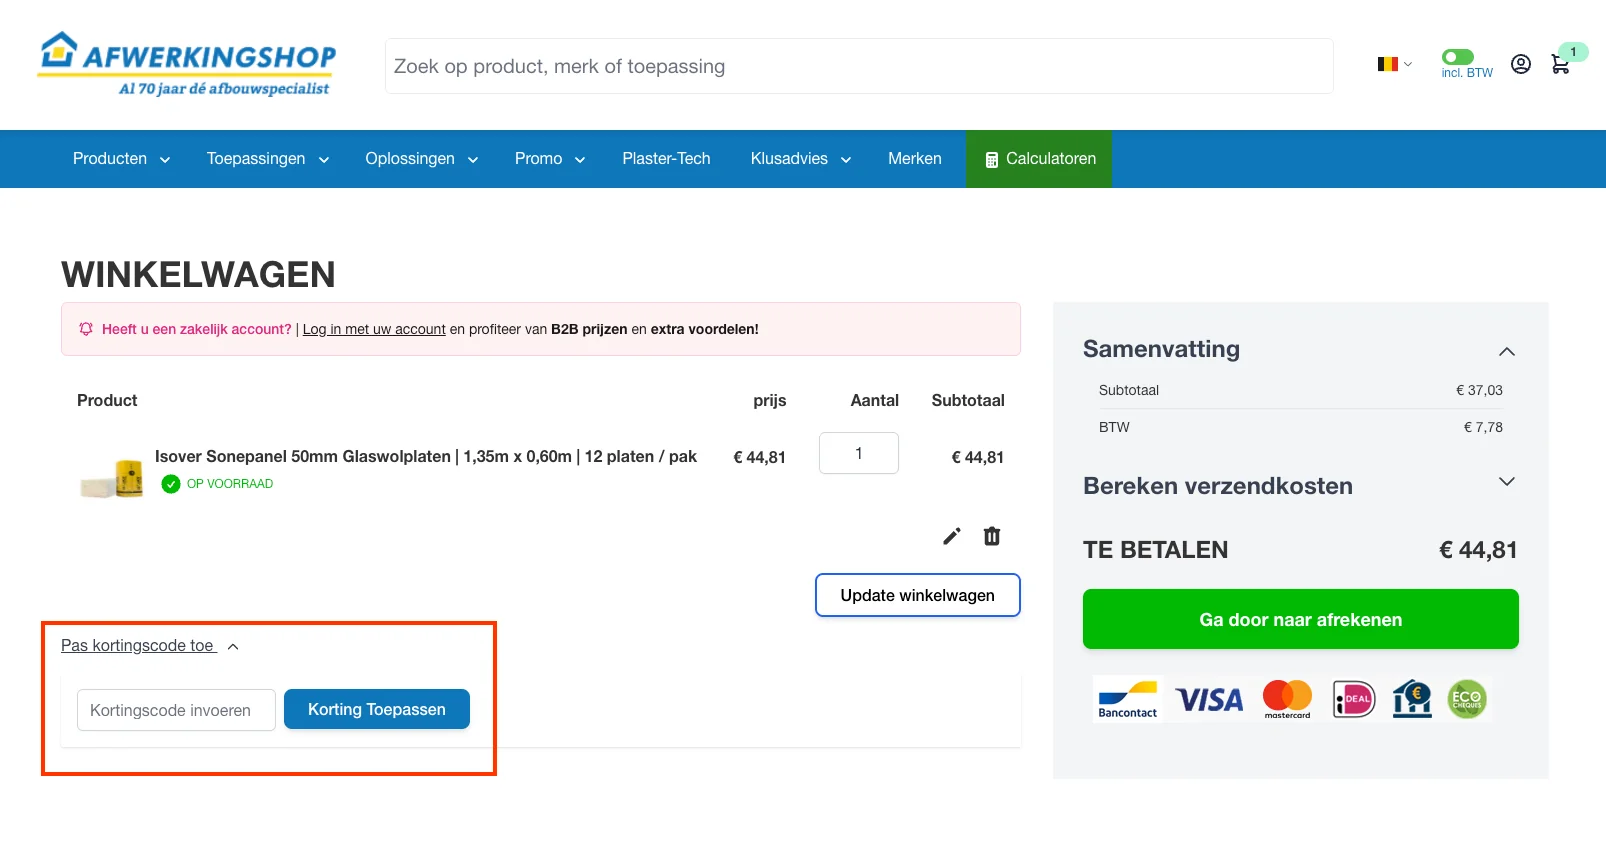Click the bell icon in account notice
Image resolution: width=1606 pixels, height=843 pixels.
[x=86, y=329]
